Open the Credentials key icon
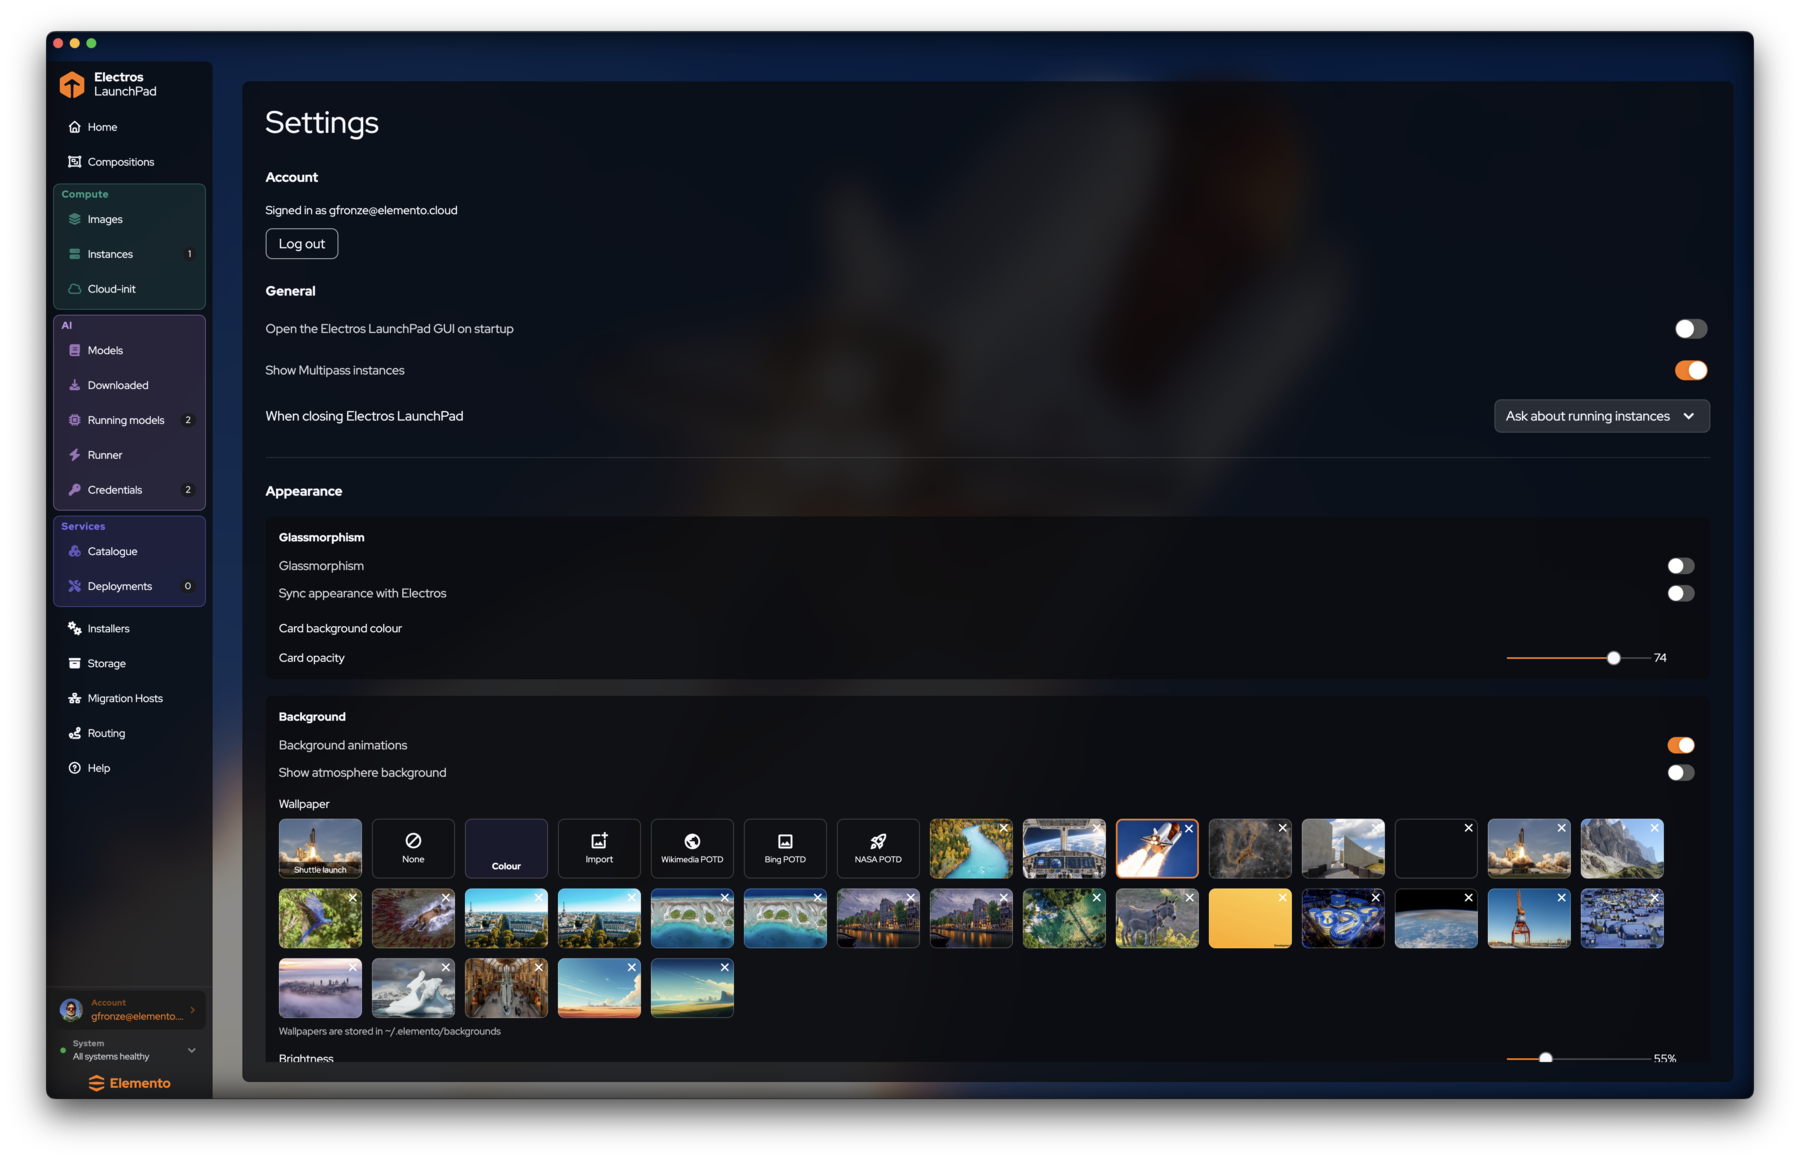The width and height of the screenshot is (1800, 1160). [x=74, y=490]
